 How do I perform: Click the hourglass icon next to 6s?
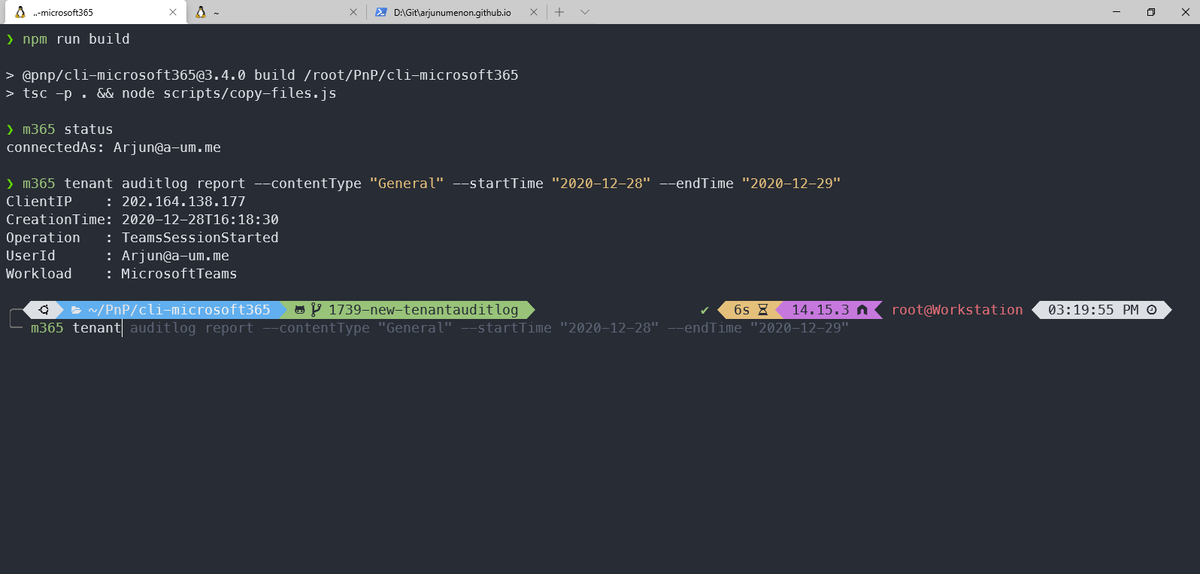click(x=762, y=310)
